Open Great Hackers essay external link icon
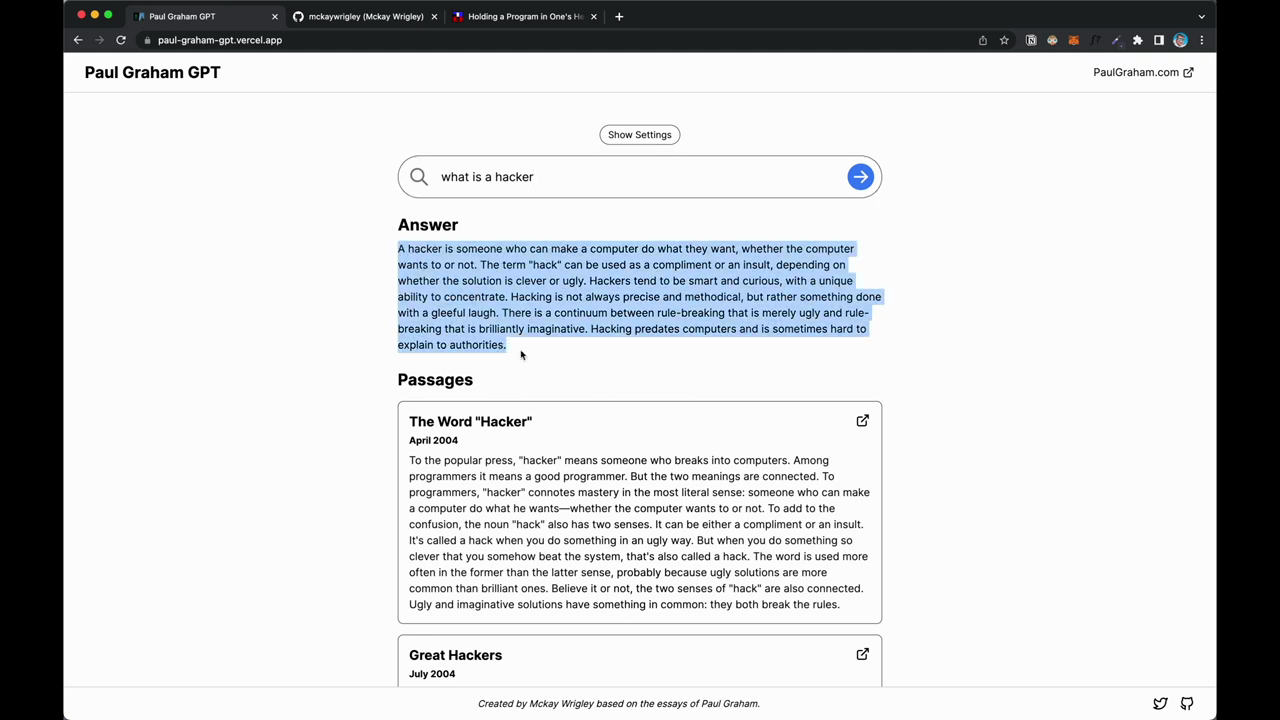The image size is (1280, 720). (x=862, y=654)
